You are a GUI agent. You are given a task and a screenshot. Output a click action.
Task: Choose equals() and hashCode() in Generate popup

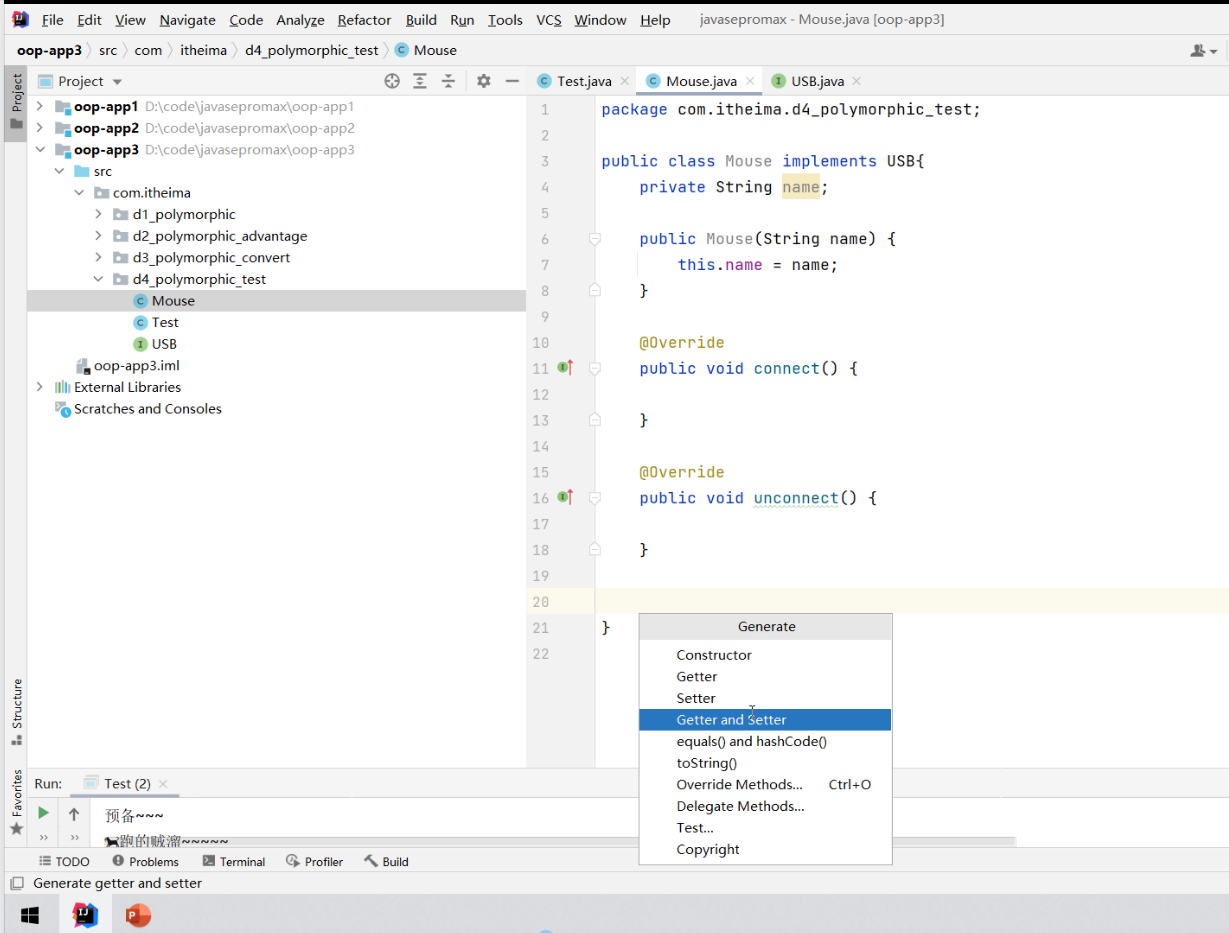tap(765, 741)
